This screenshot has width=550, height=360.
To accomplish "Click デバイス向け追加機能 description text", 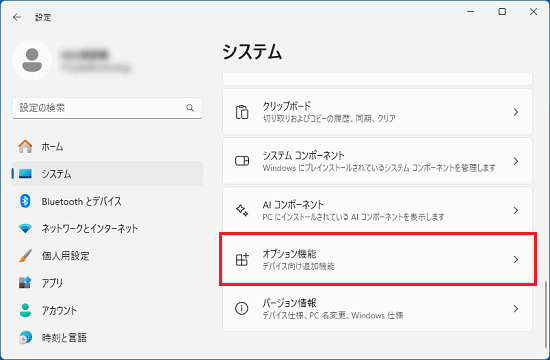I will point(299,266).
